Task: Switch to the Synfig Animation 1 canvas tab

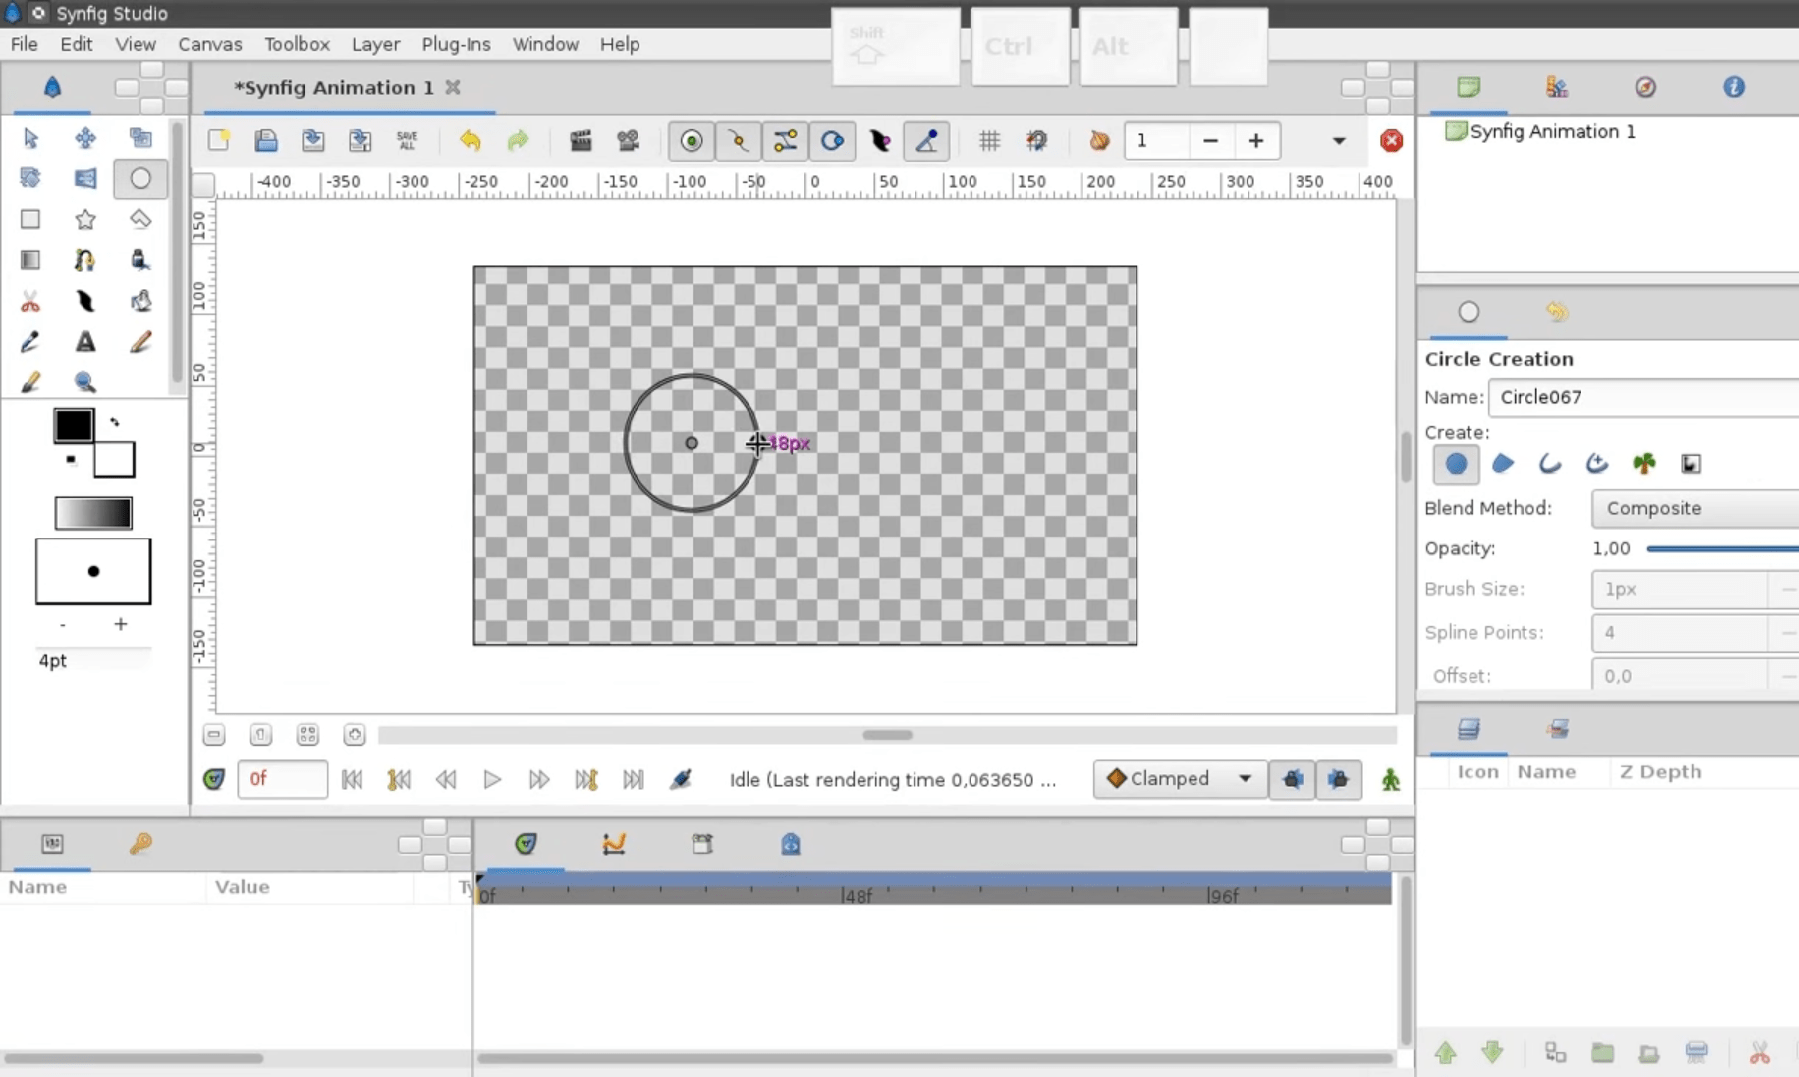Action: point(330,87)
